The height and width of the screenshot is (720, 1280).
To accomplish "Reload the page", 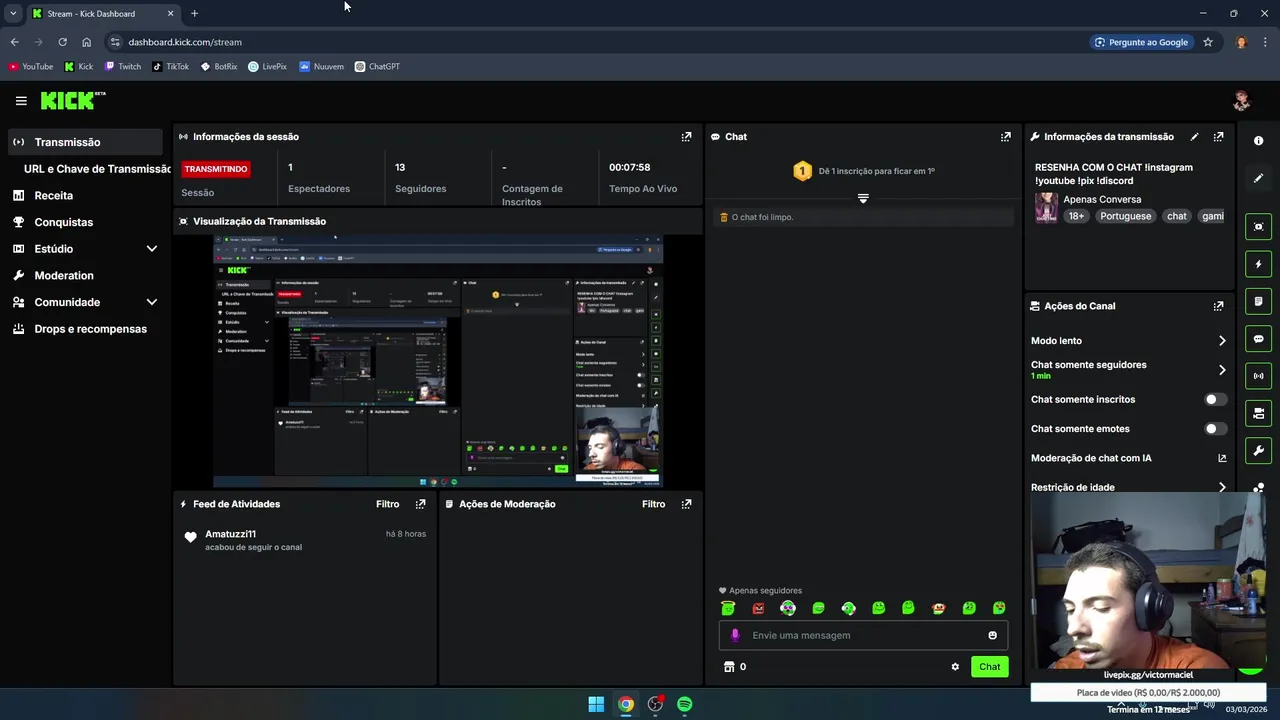I will (x=62, y=42).
